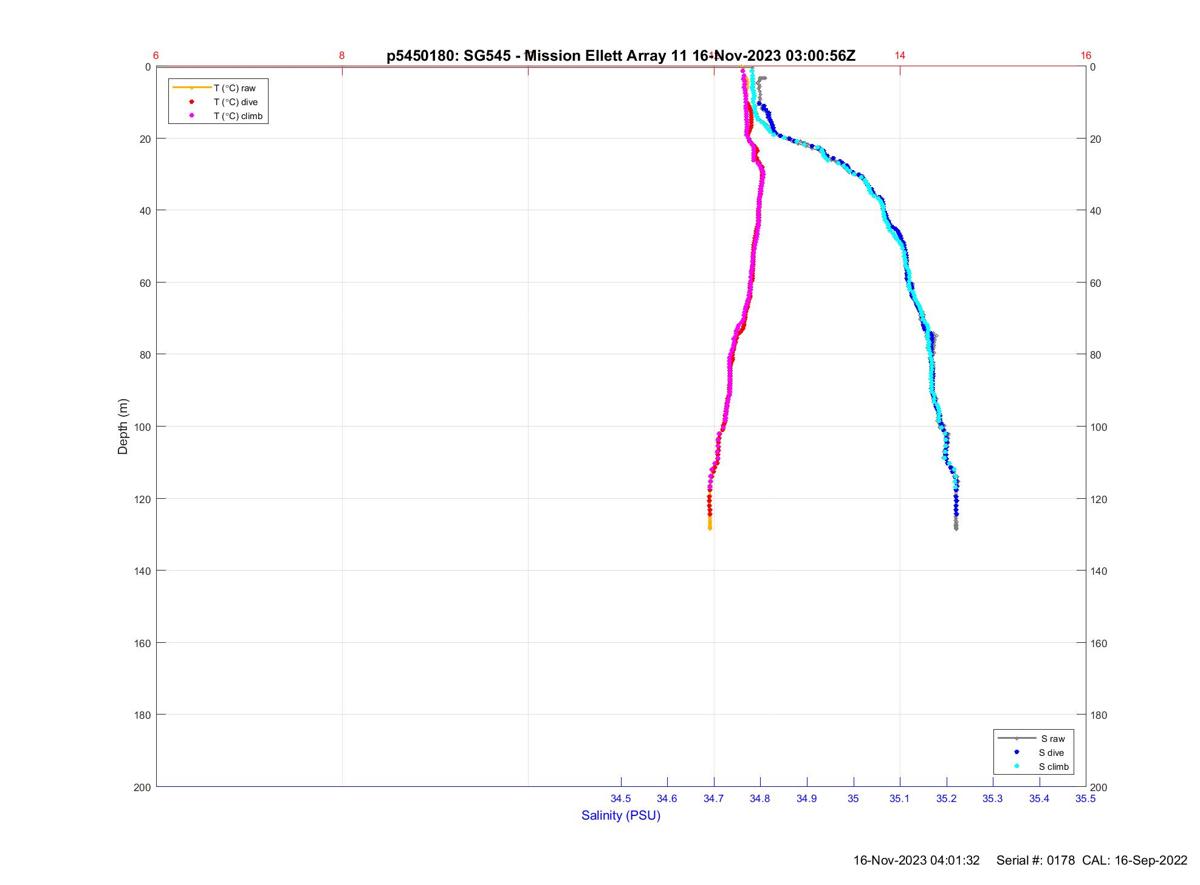Click the red temperature tick label 14
The width and height of the screenshot is (1200, 885).
[x=900, y=56]
